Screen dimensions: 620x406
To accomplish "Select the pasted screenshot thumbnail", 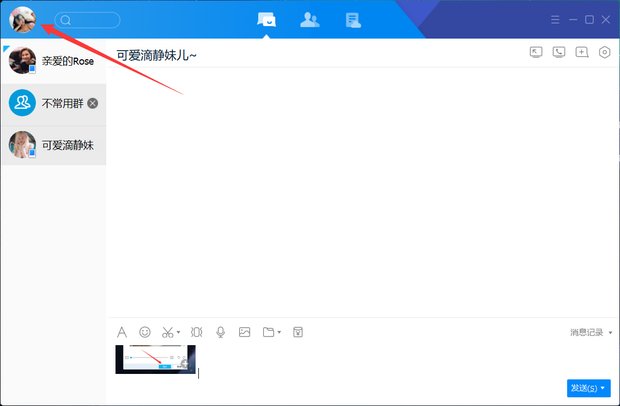I will pyautogui.click(x=155, y=359).
